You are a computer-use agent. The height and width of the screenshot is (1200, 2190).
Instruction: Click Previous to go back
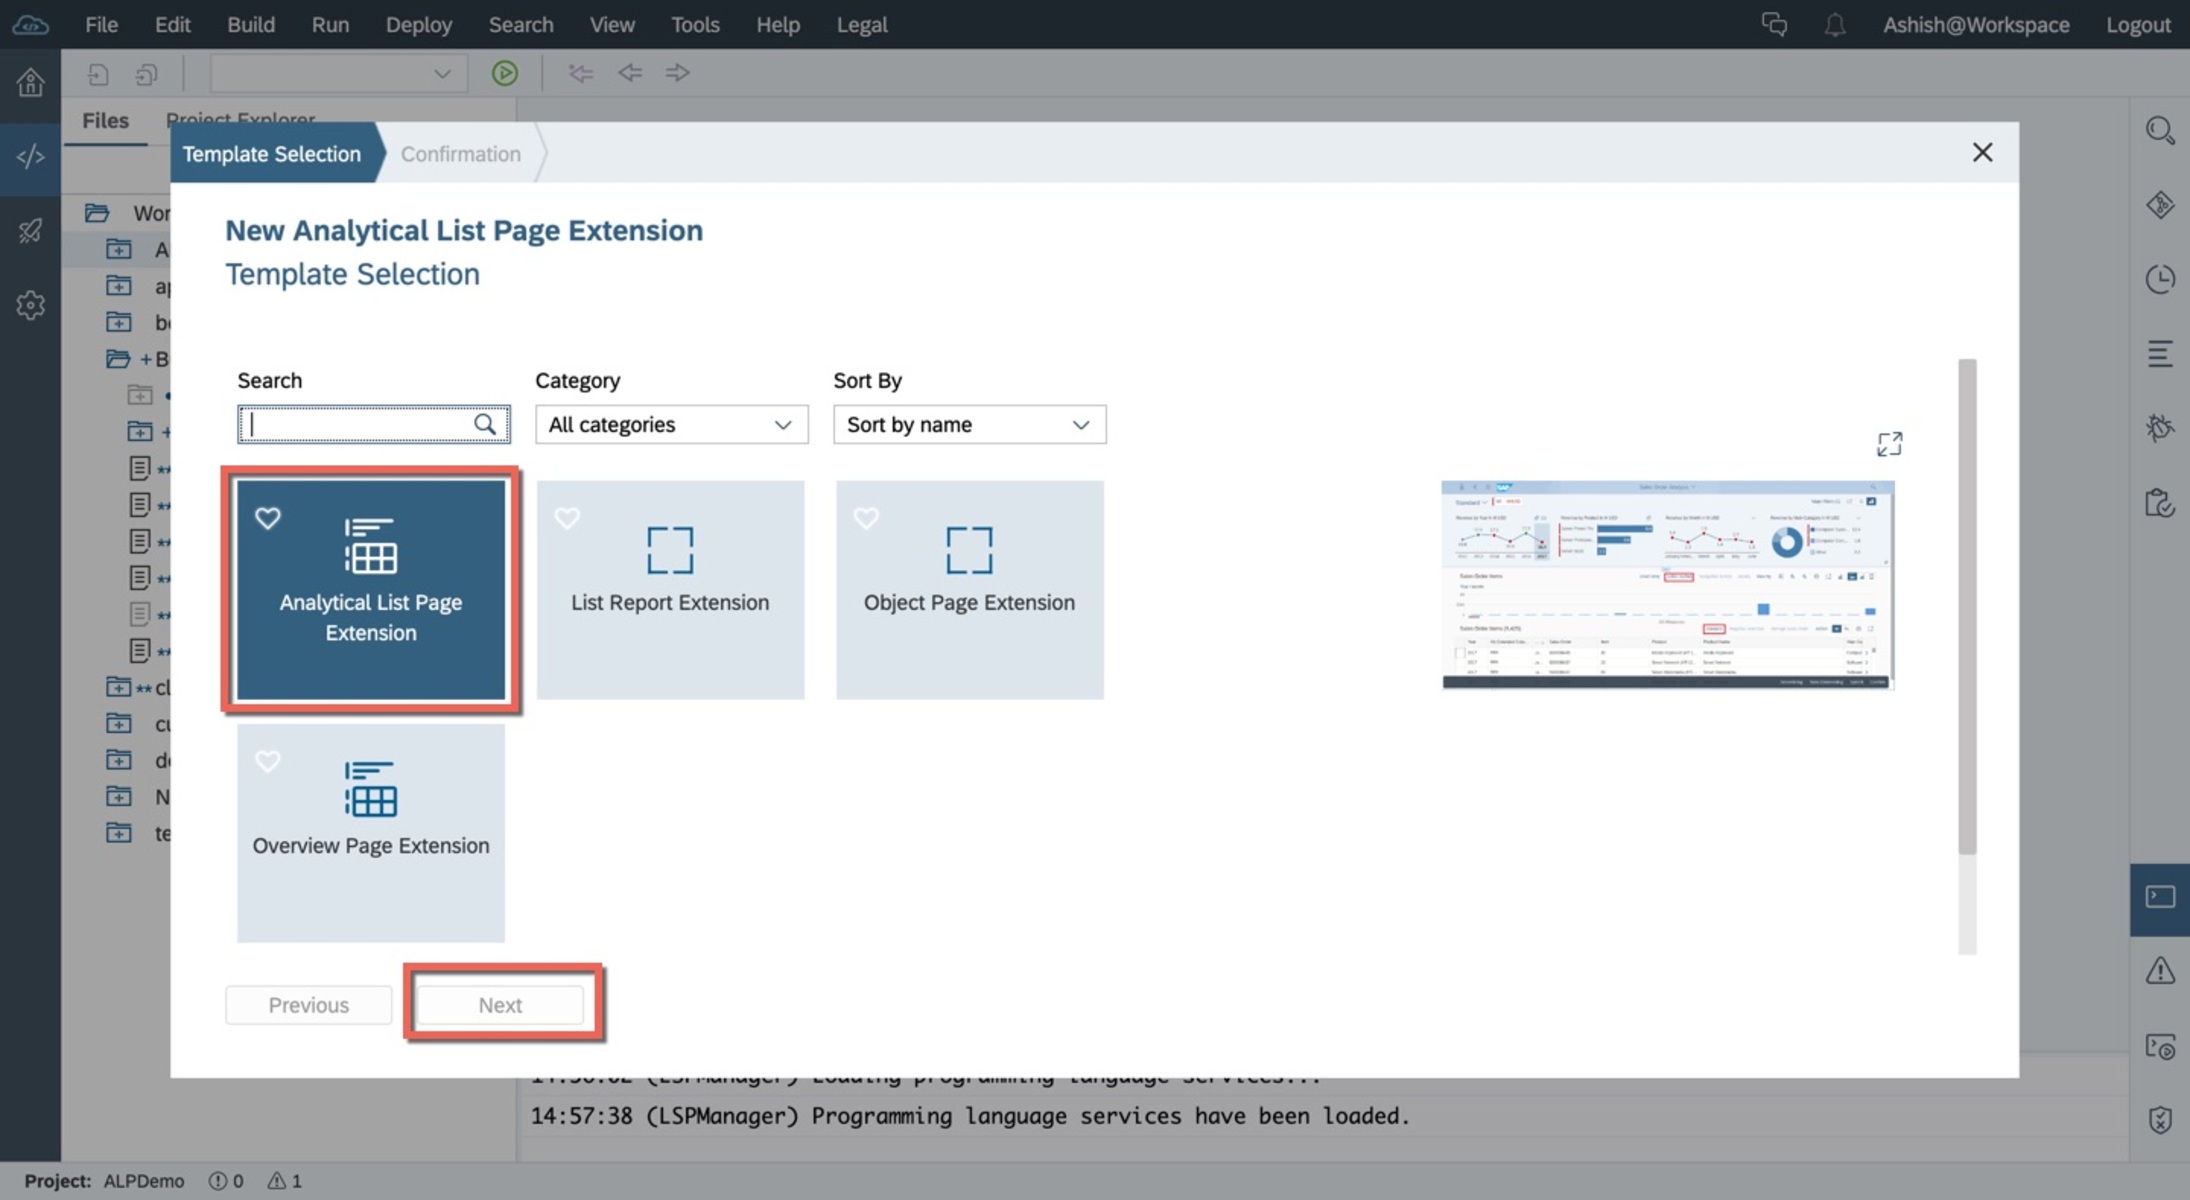(307, 1003)
